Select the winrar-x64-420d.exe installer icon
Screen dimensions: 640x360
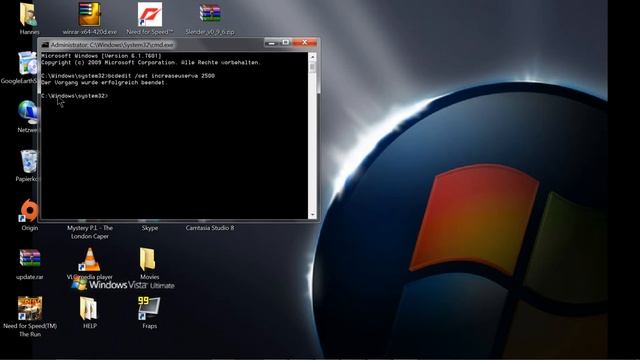pos(90,14)
